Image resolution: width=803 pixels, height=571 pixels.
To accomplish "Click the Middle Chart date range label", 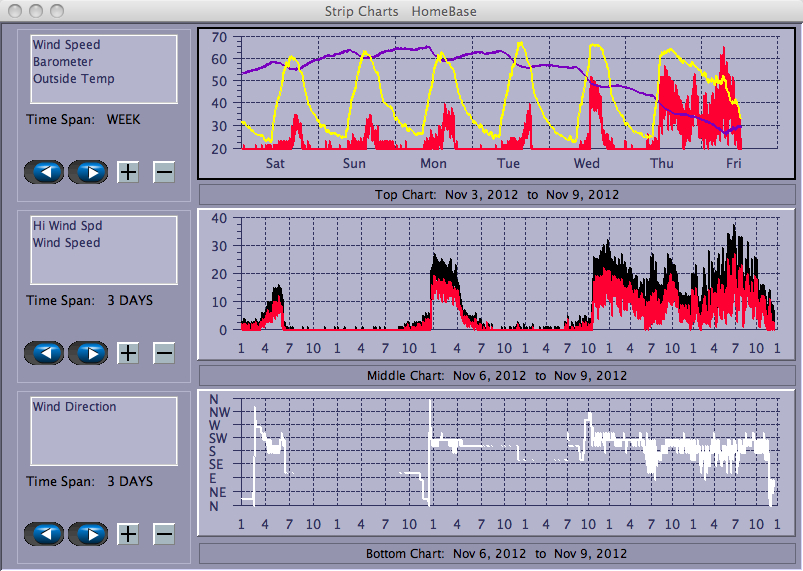I will (496, 375).
